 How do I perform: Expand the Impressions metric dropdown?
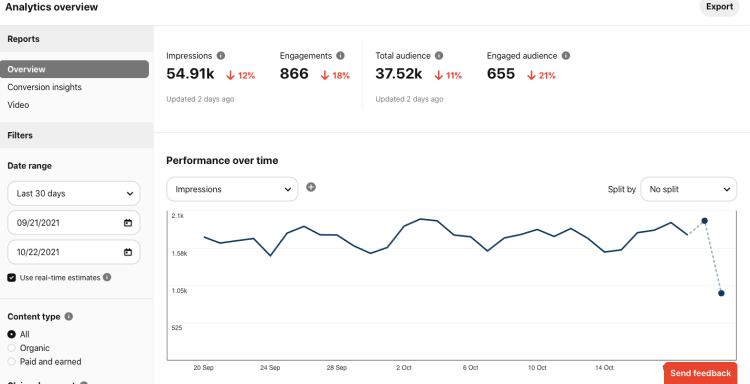click(x=232, y=189)
